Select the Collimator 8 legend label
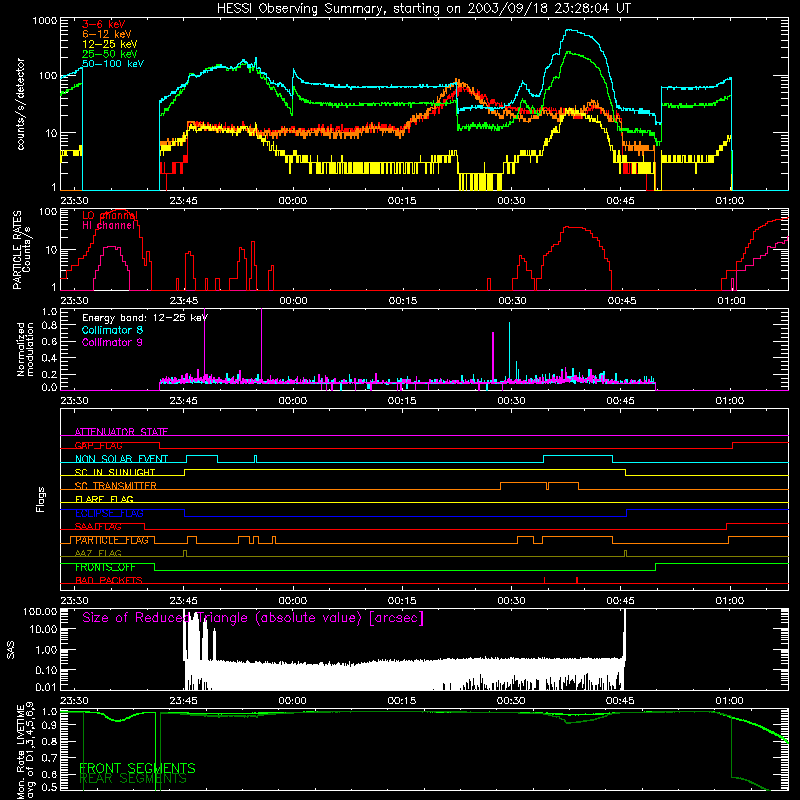Image resolution: width=800 pixels, height=800 pixels. coord(113,330)
